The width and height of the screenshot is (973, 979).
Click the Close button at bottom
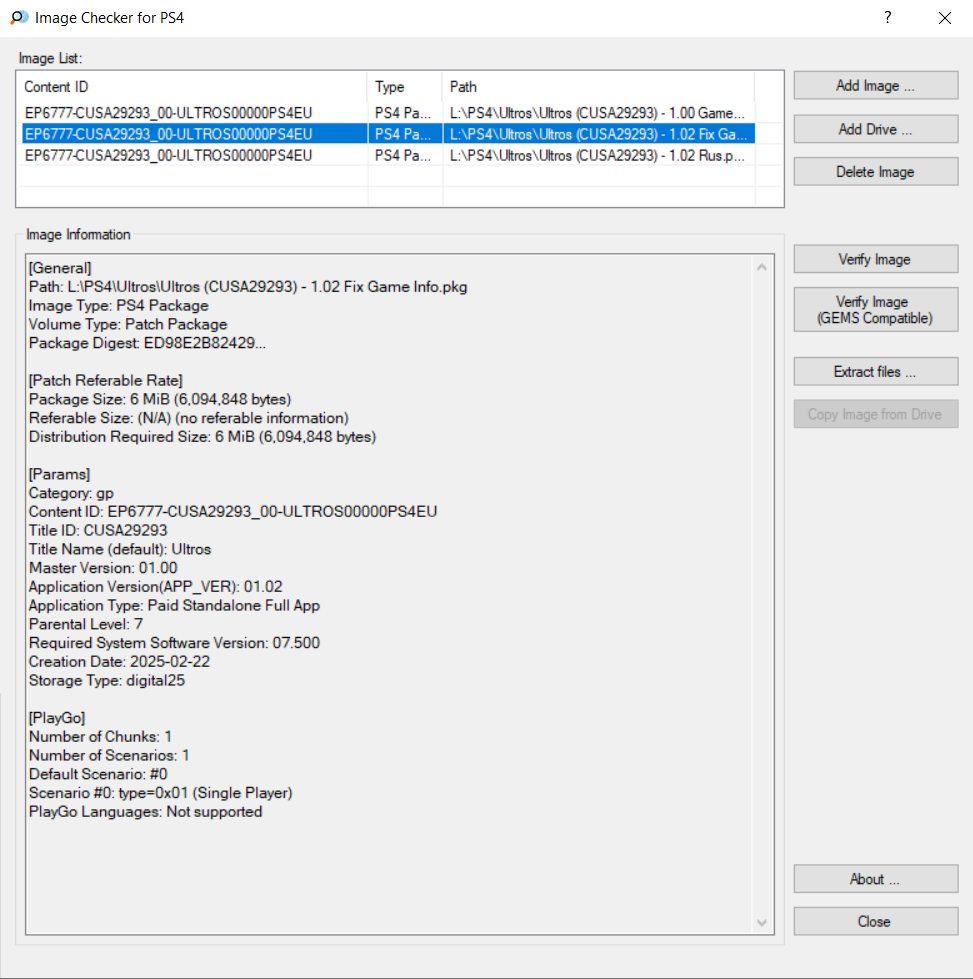pos(876,922)
